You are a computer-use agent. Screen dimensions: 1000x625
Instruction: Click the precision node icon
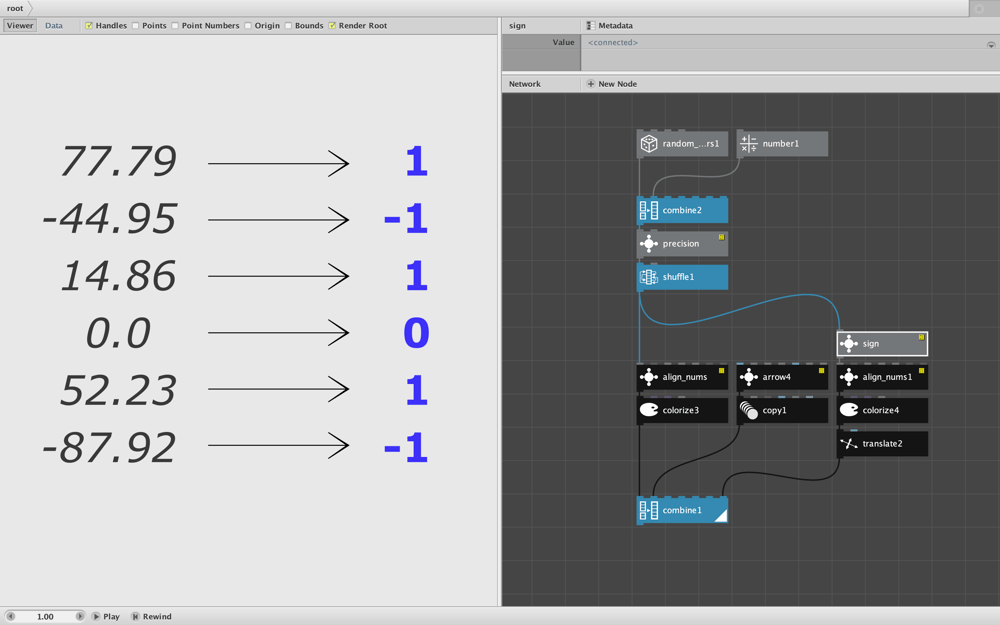coord(649,244)
